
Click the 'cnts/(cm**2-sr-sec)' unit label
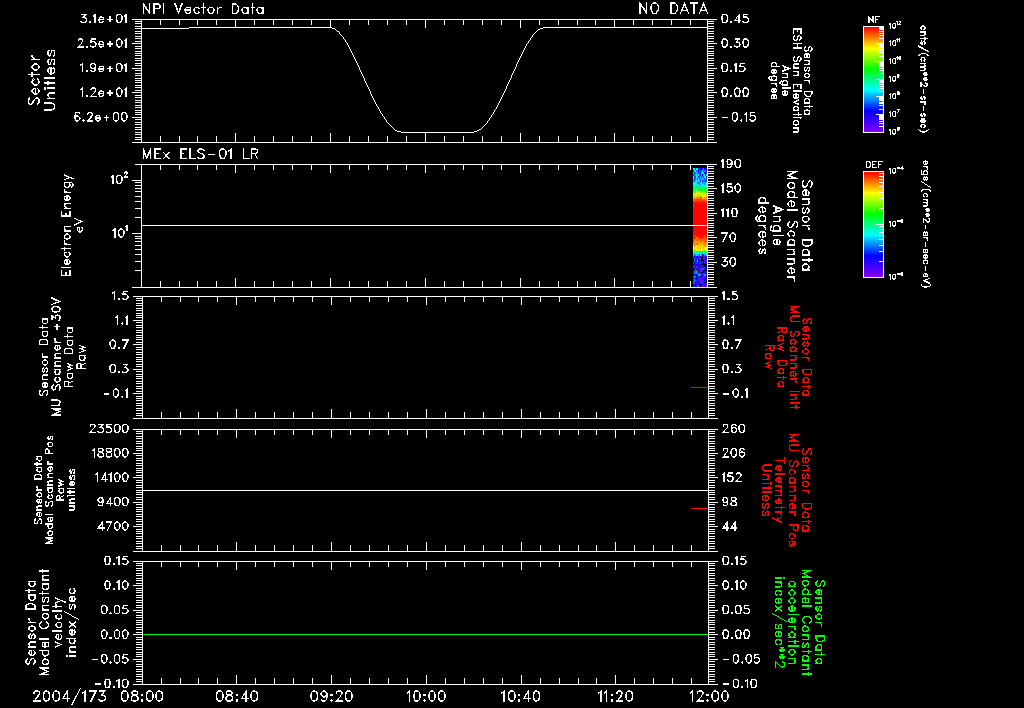(x=922, y=78)
